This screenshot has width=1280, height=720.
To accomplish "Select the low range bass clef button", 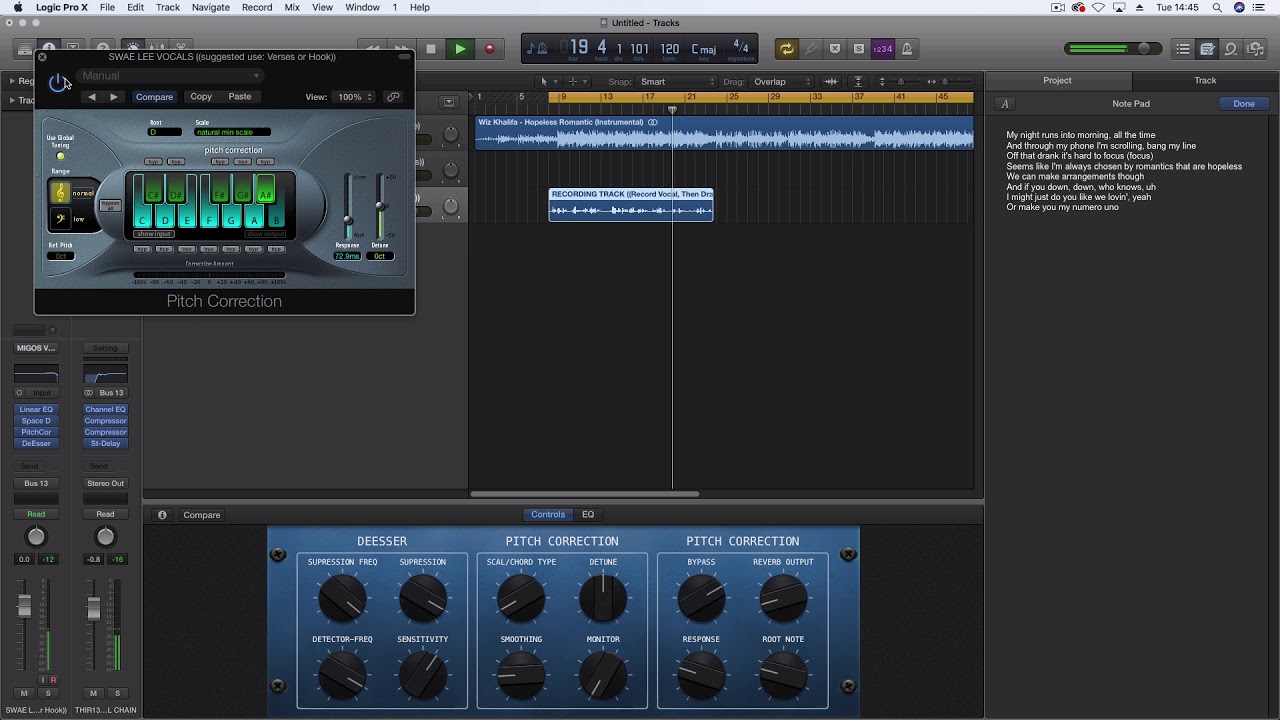I will [61, 218].
